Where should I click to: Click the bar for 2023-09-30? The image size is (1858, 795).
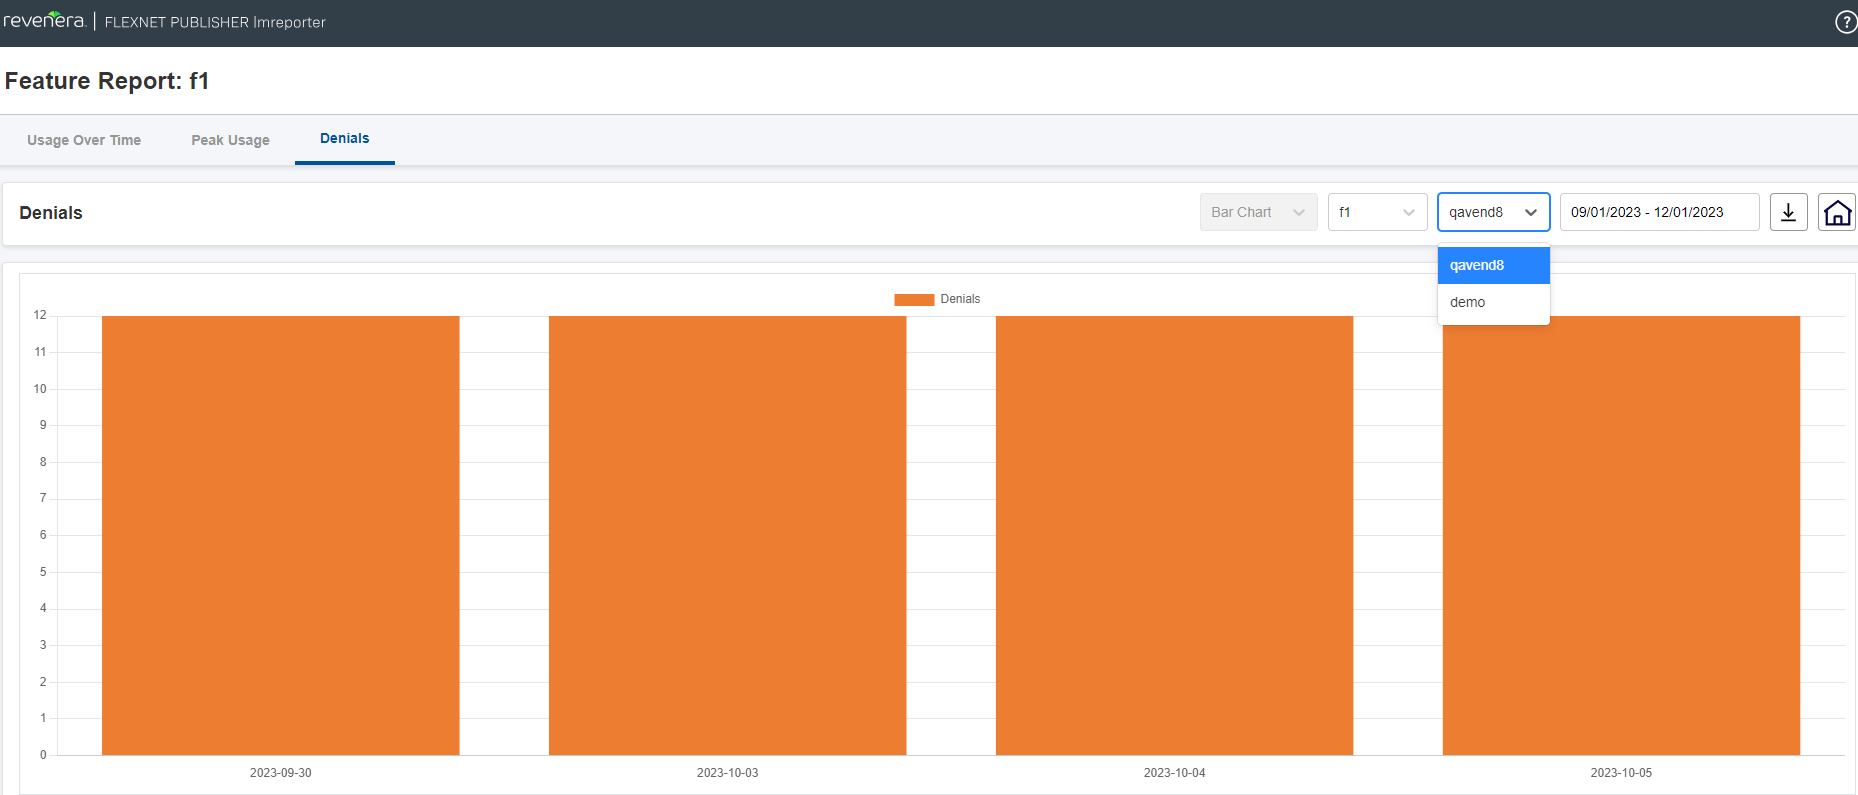280,535
